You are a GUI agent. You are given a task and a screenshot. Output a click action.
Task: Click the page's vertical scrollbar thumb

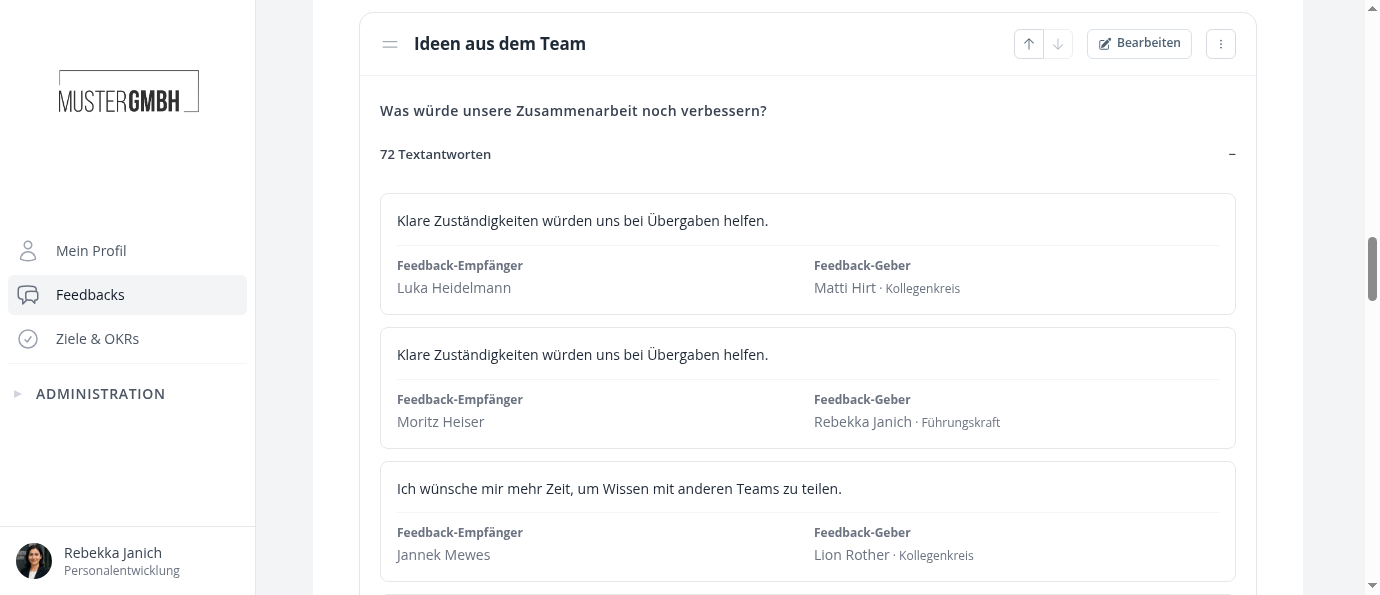point(1372,269)
